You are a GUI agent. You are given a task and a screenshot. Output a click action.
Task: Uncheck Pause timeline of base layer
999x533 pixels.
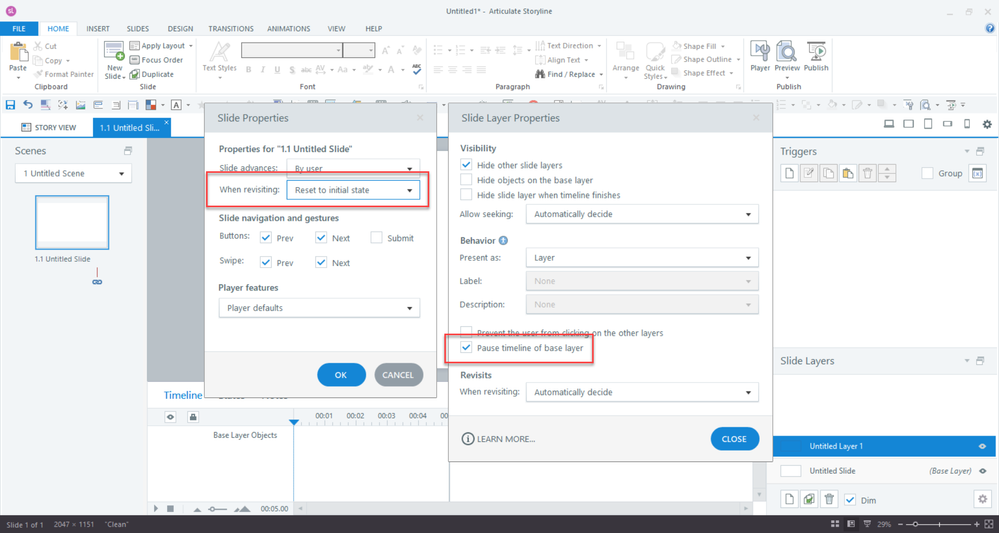466,348
